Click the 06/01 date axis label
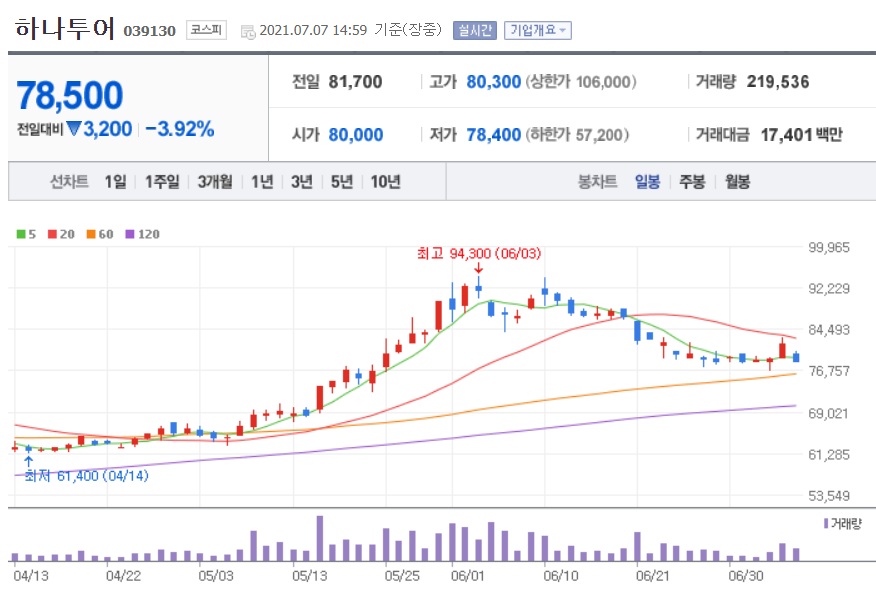Image resolution: width=876 pixels, height=594 pixels. 468,576
